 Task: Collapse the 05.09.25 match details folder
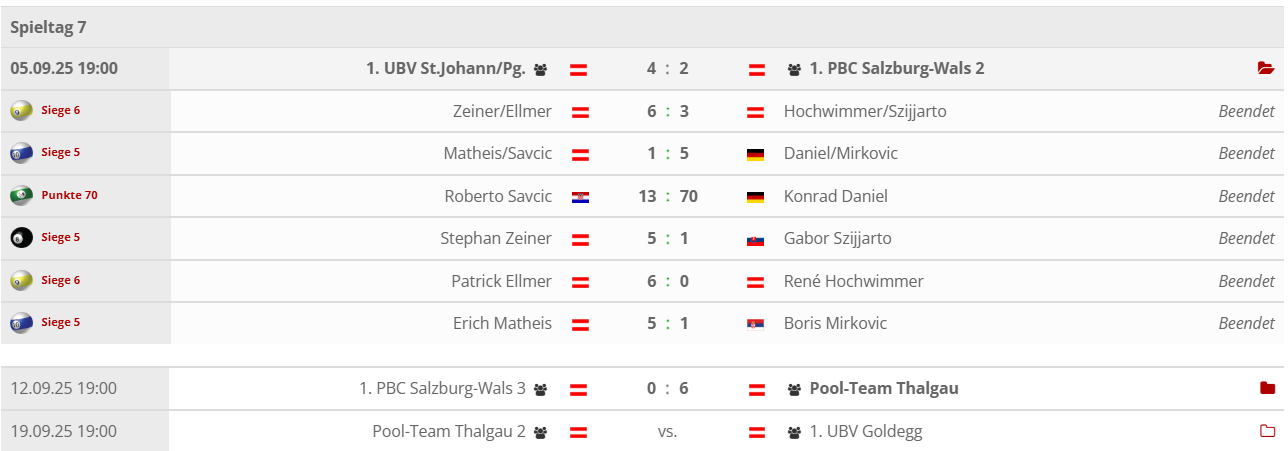[x=1266, y=69]
